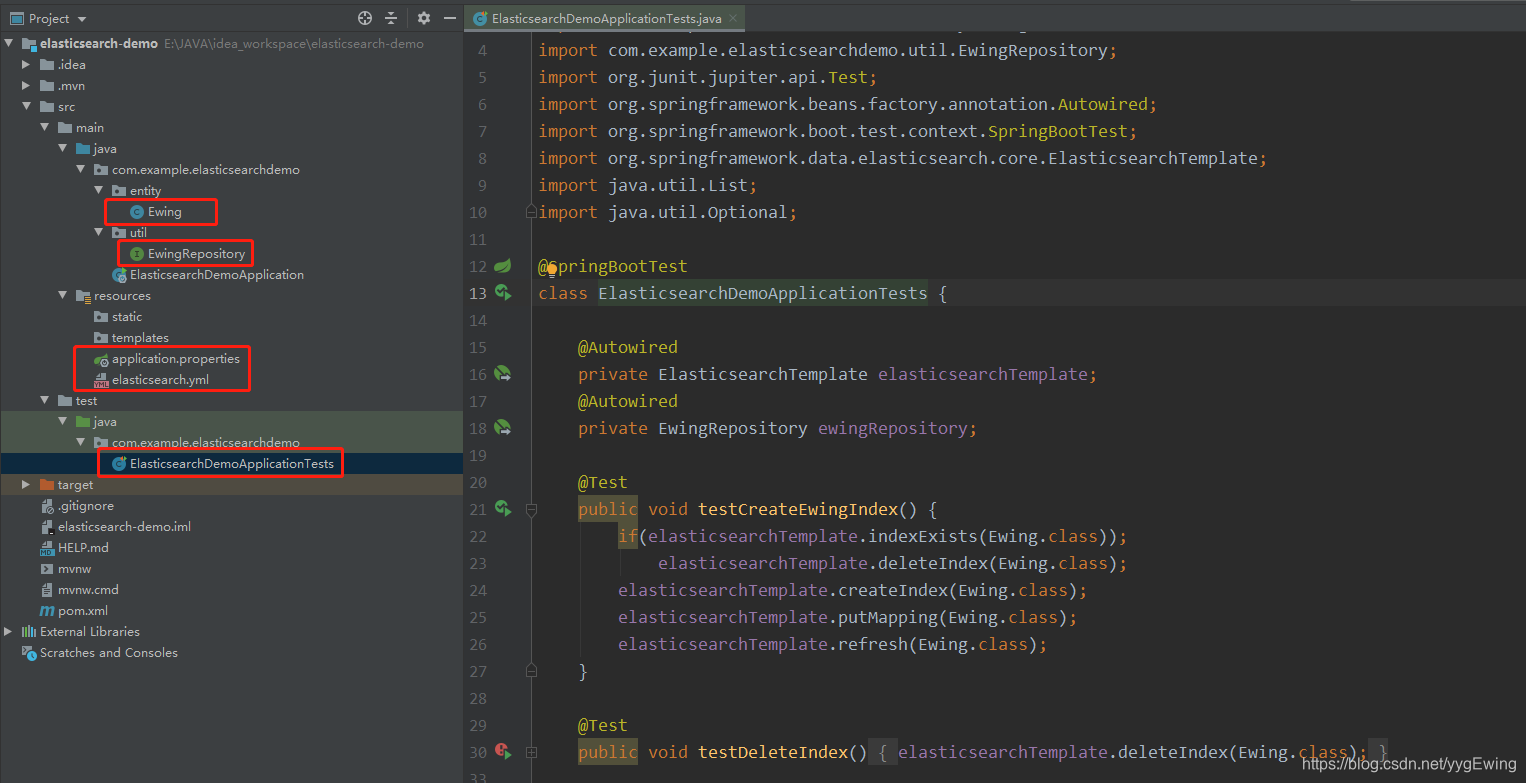Open the .gitignore file
Viewport: 1526px width, 783px height.
(85, 506)
